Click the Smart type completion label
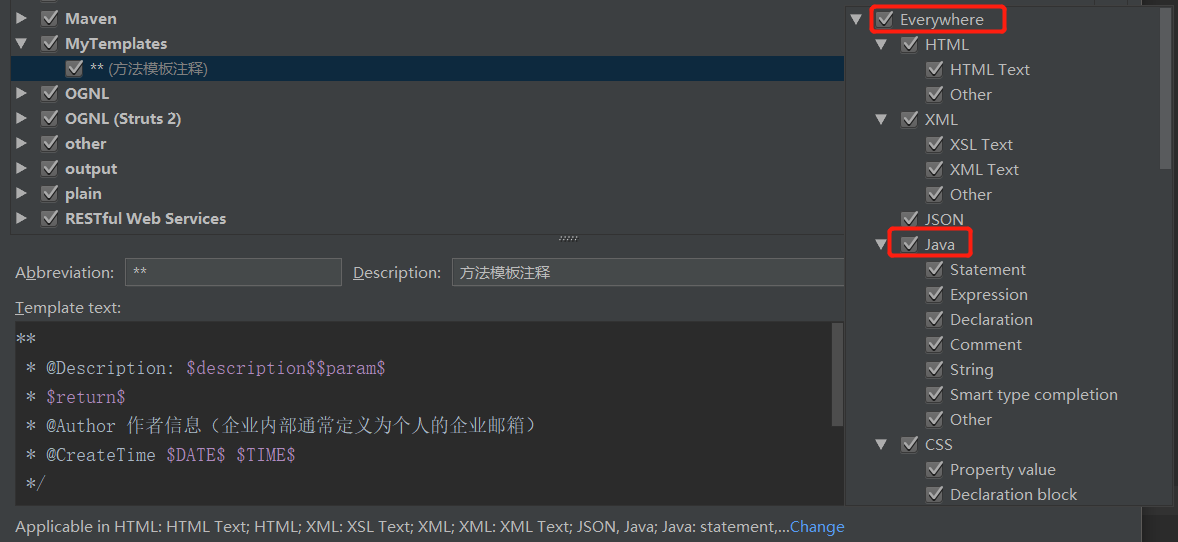The height and width of the screenshot is (542, 1178). (1034, 395)
